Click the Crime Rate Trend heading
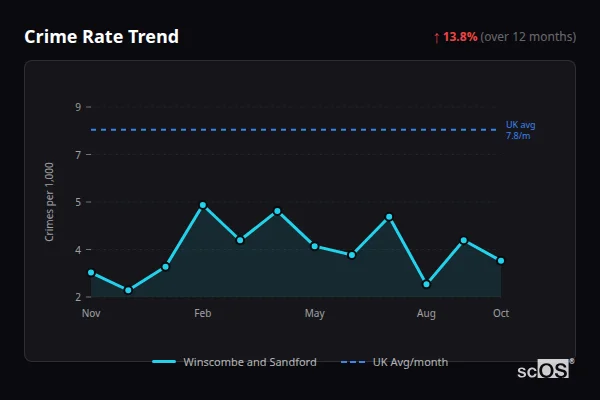The width and height of the screenshot is (600, 400). coord(101,37)
